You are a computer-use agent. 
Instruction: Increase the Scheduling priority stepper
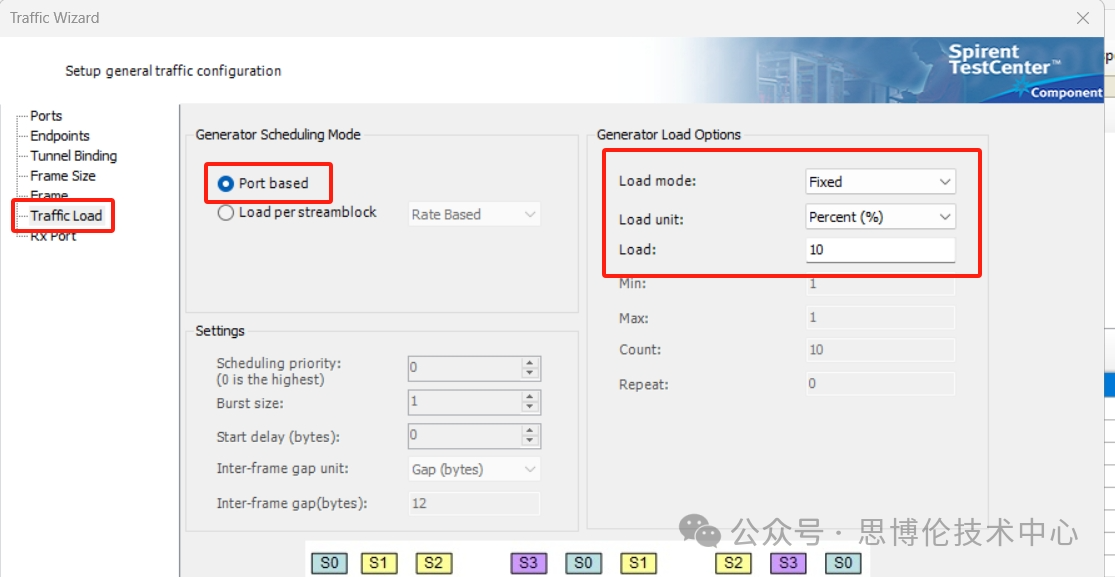(x=531, y=362)
